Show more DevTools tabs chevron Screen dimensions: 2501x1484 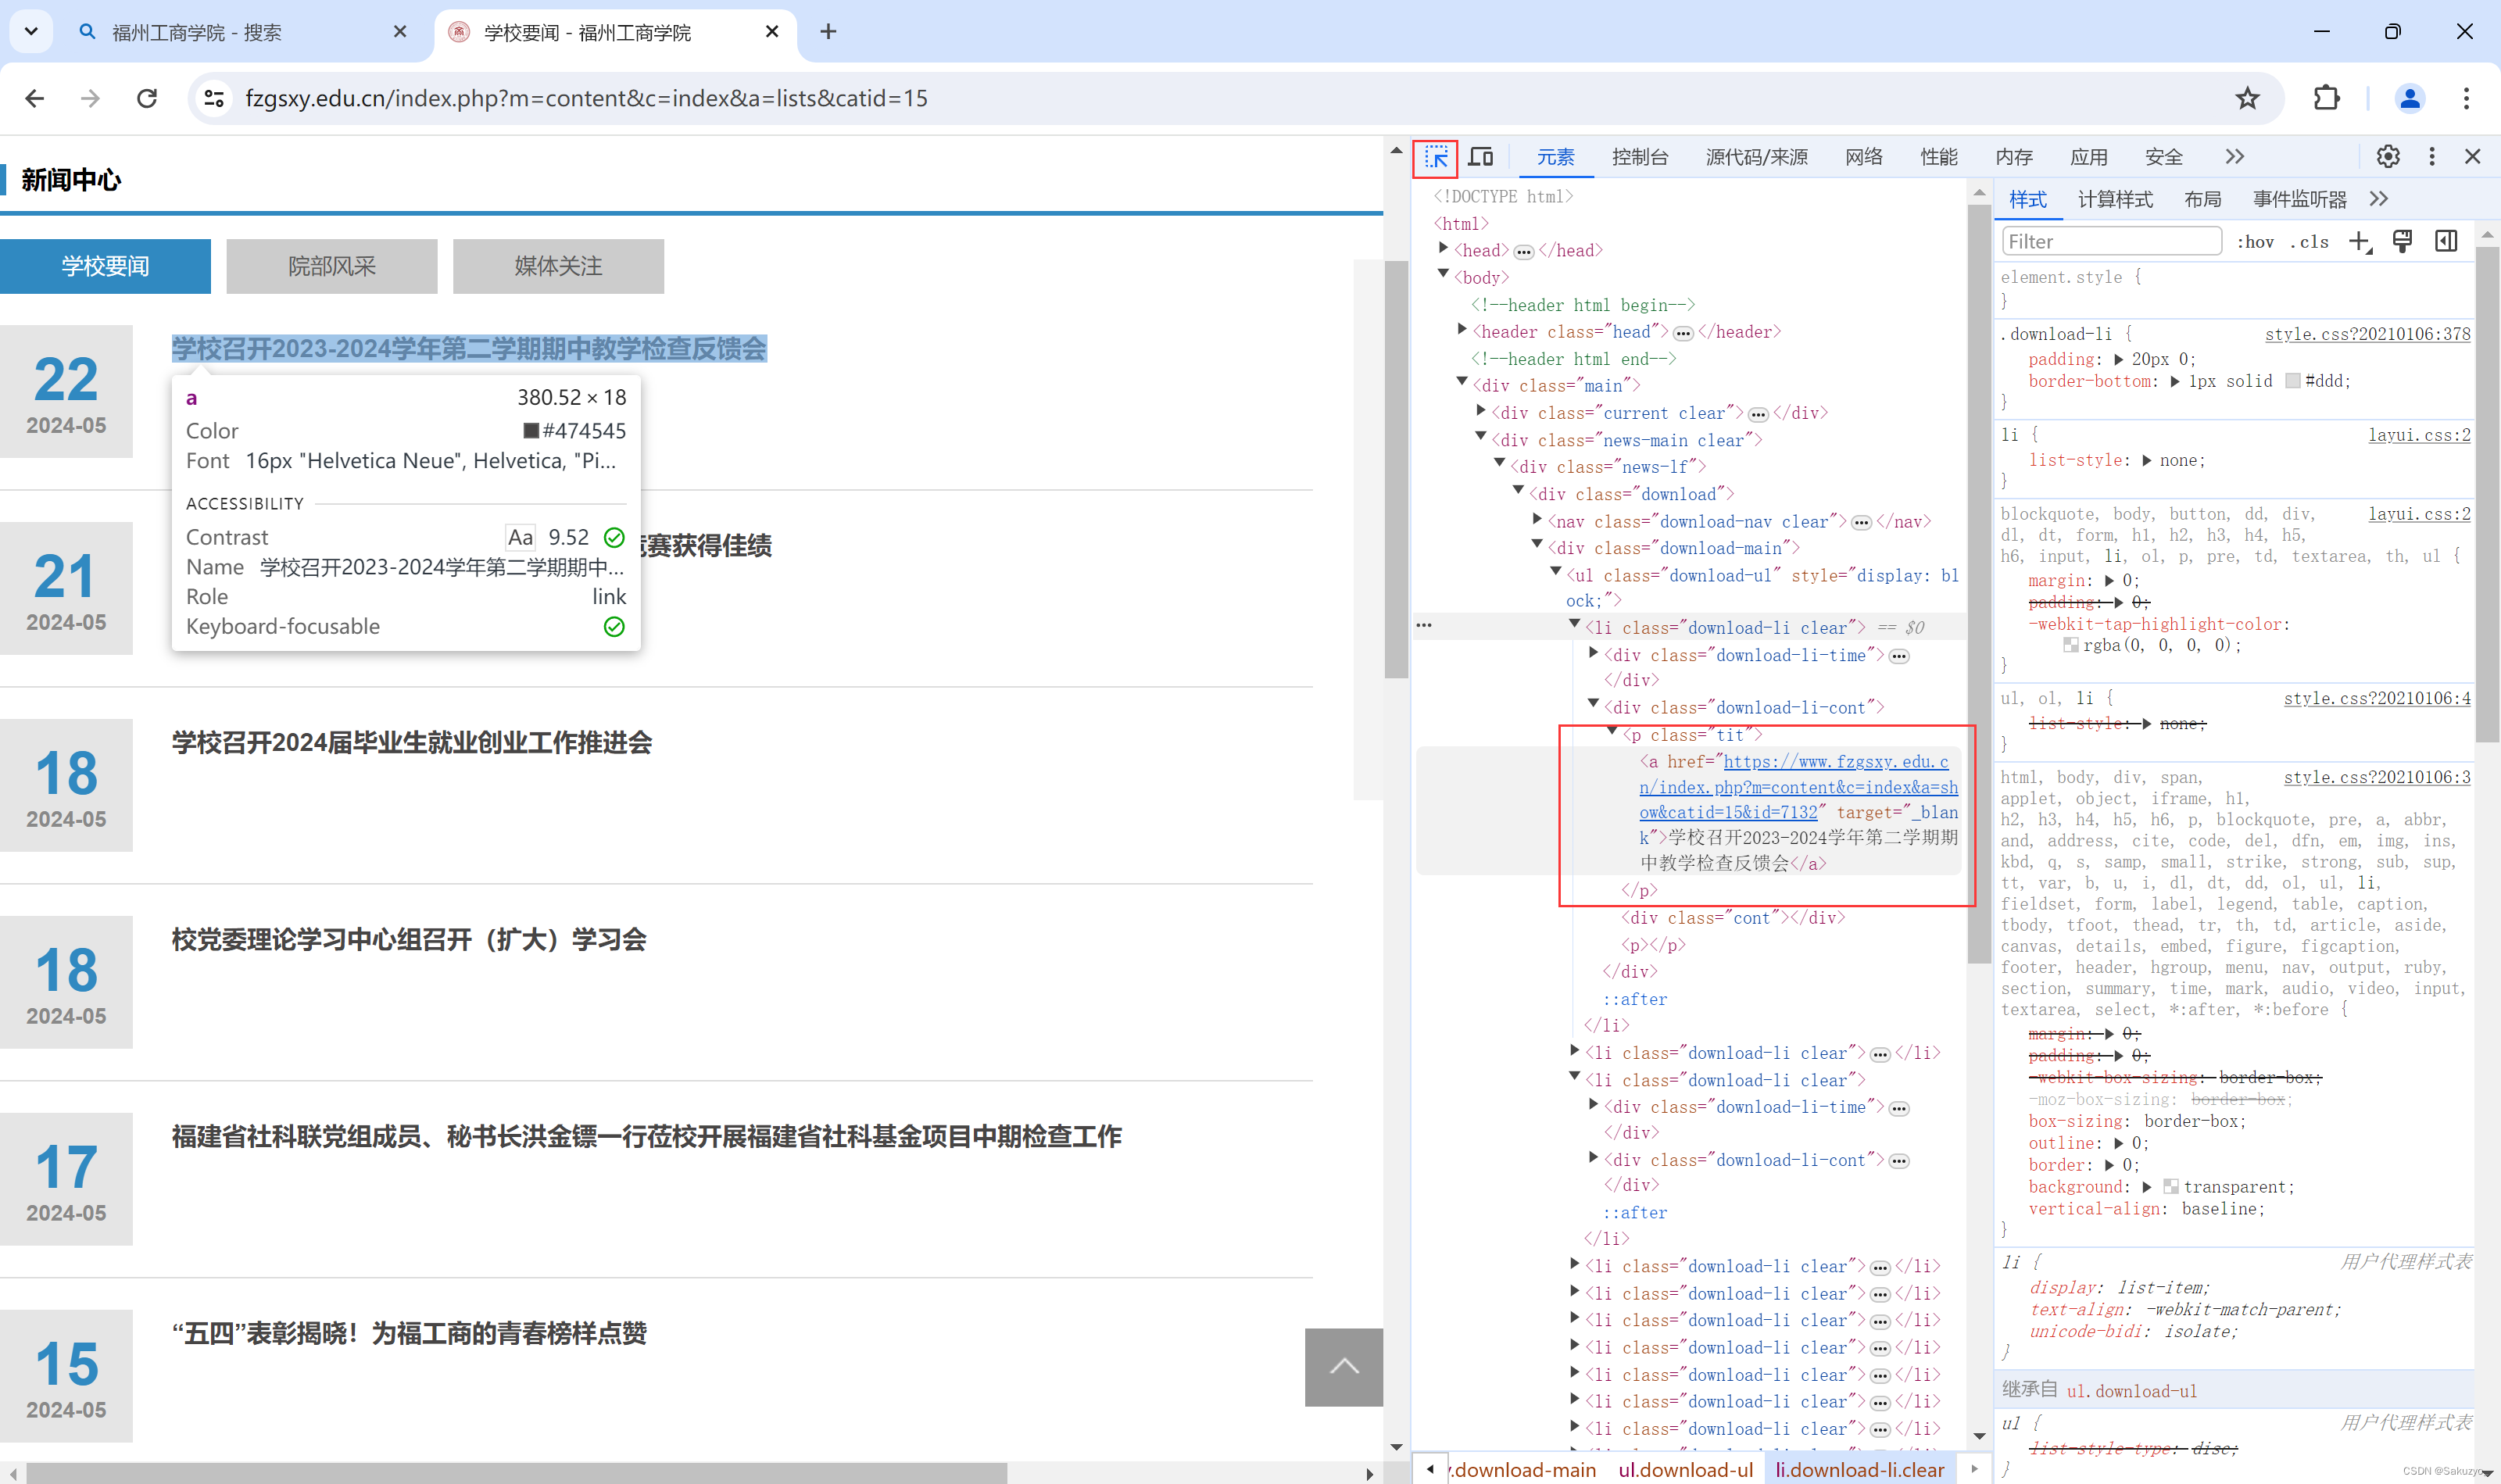2235,157
